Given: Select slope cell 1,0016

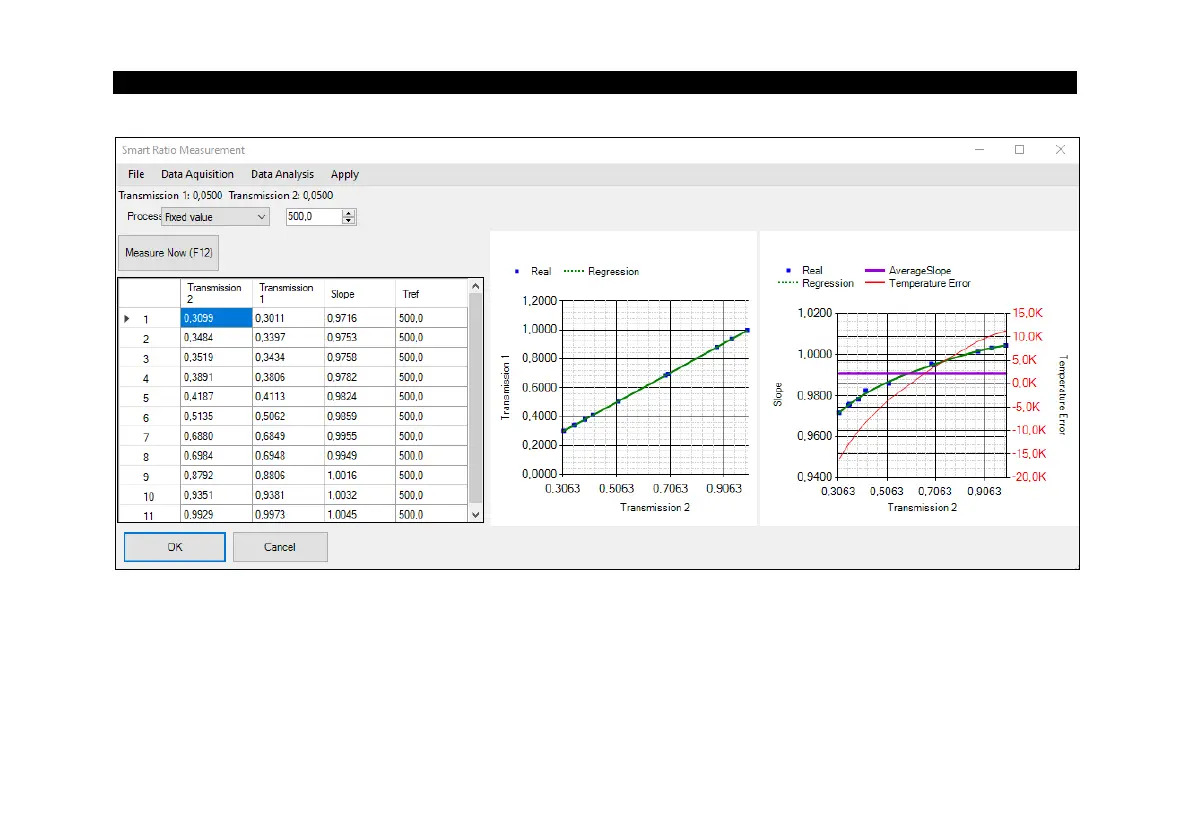Looking at the screenshot, I should (359, 475).
